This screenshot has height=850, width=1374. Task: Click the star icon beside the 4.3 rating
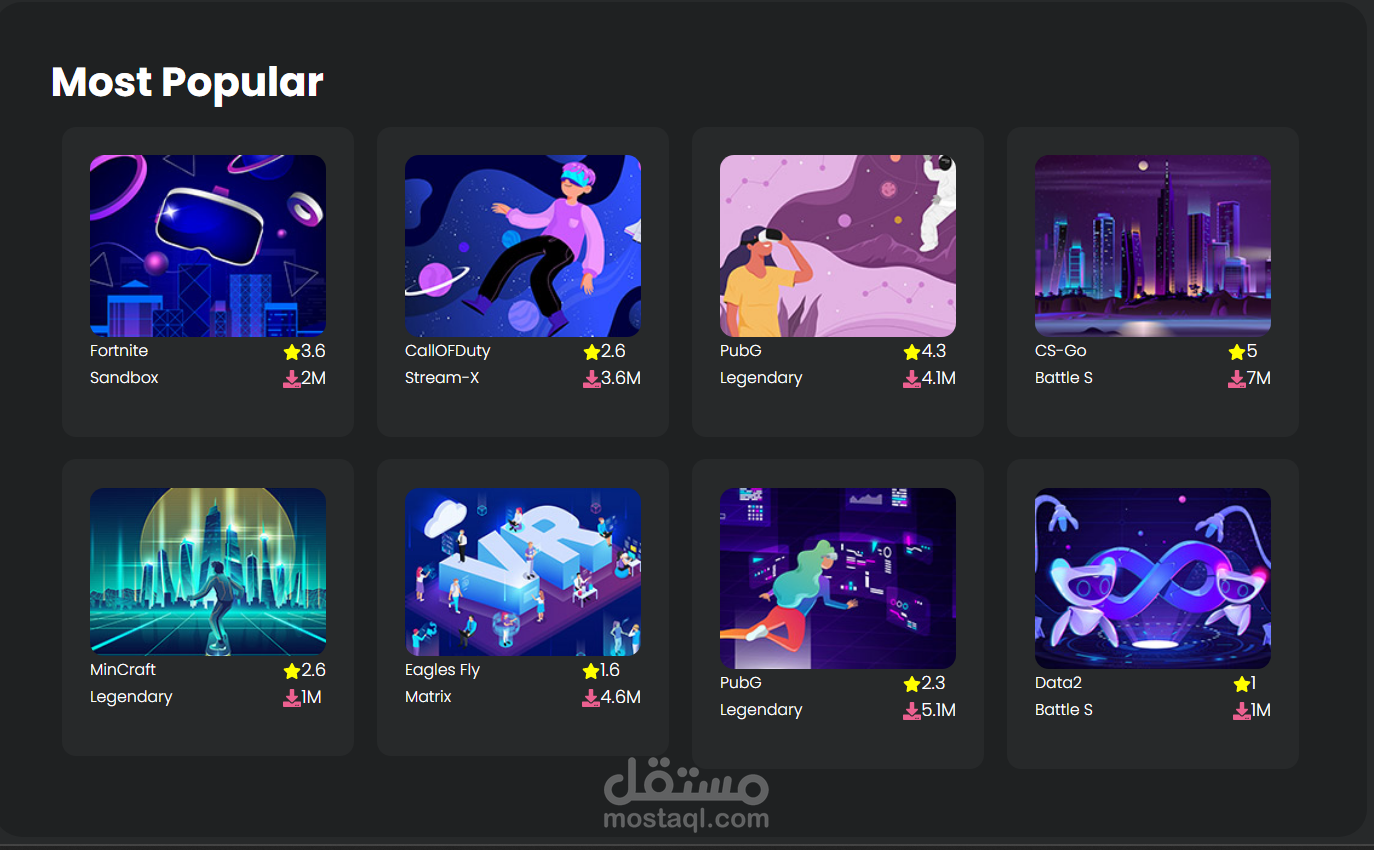click(912, 352)
